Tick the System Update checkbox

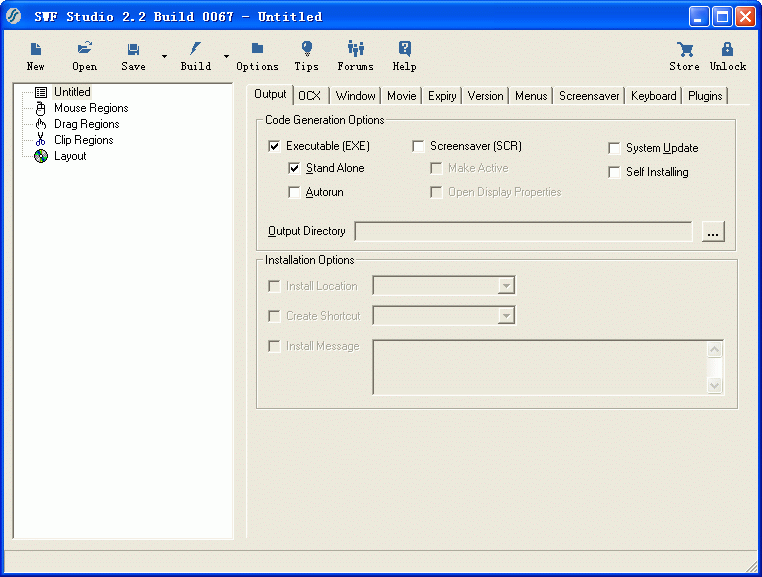[x=614, y=148]
